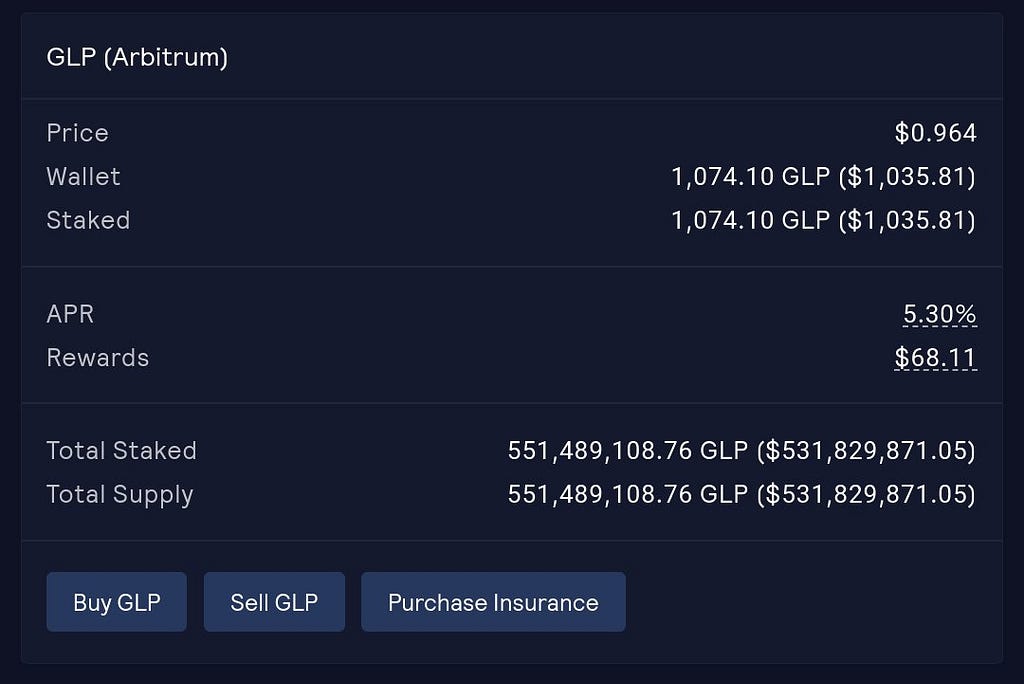Select Total Staked 551,489,108.76 GLP amount

[628, 451]
